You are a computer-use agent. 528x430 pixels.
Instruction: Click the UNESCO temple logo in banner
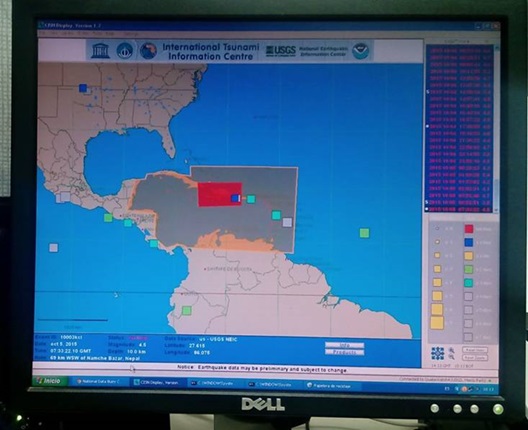(x=100, y=51)
